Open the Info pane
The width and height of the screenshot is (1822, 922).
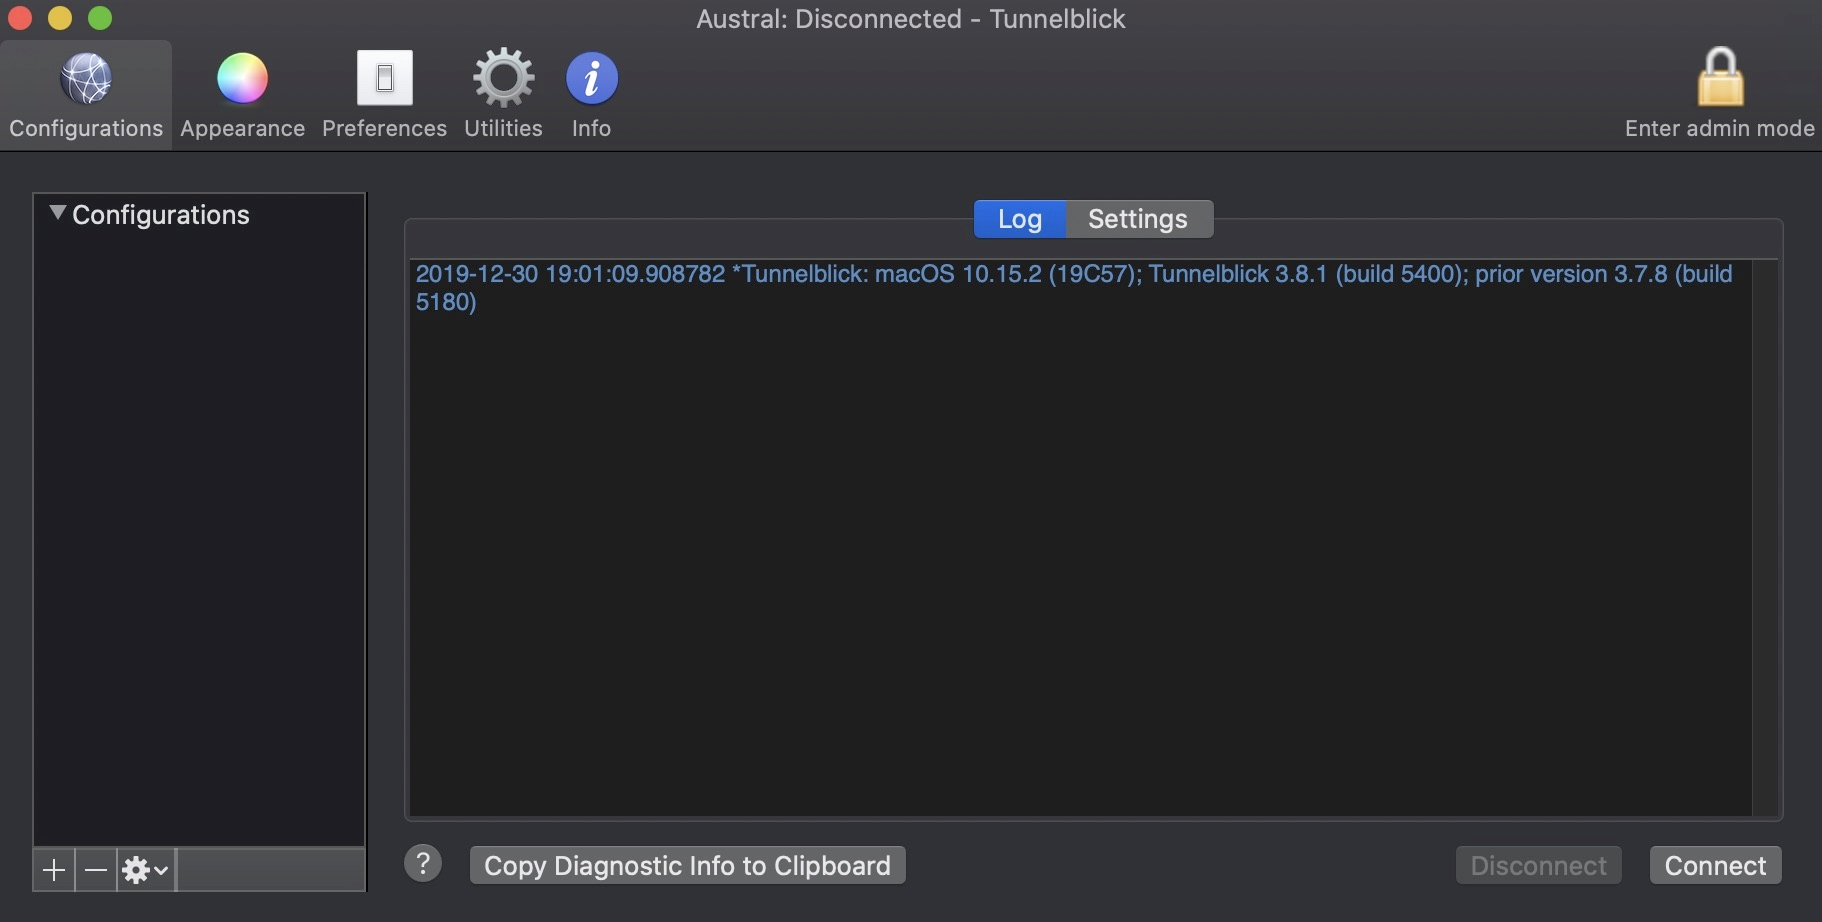click(591, 96)
